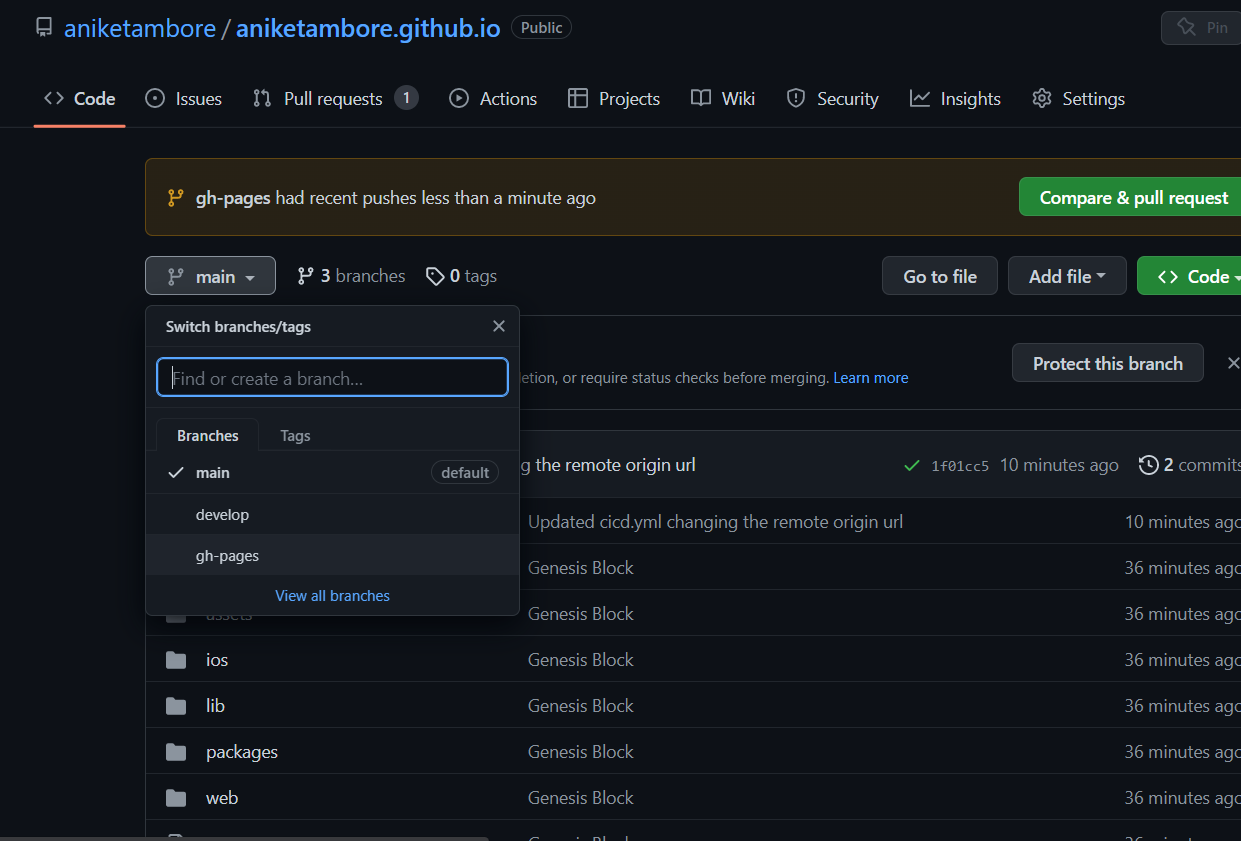Viewport: 1241px width, 841px height.
Task: Click the ios folder icon
Action: click(x=176, y=660)
